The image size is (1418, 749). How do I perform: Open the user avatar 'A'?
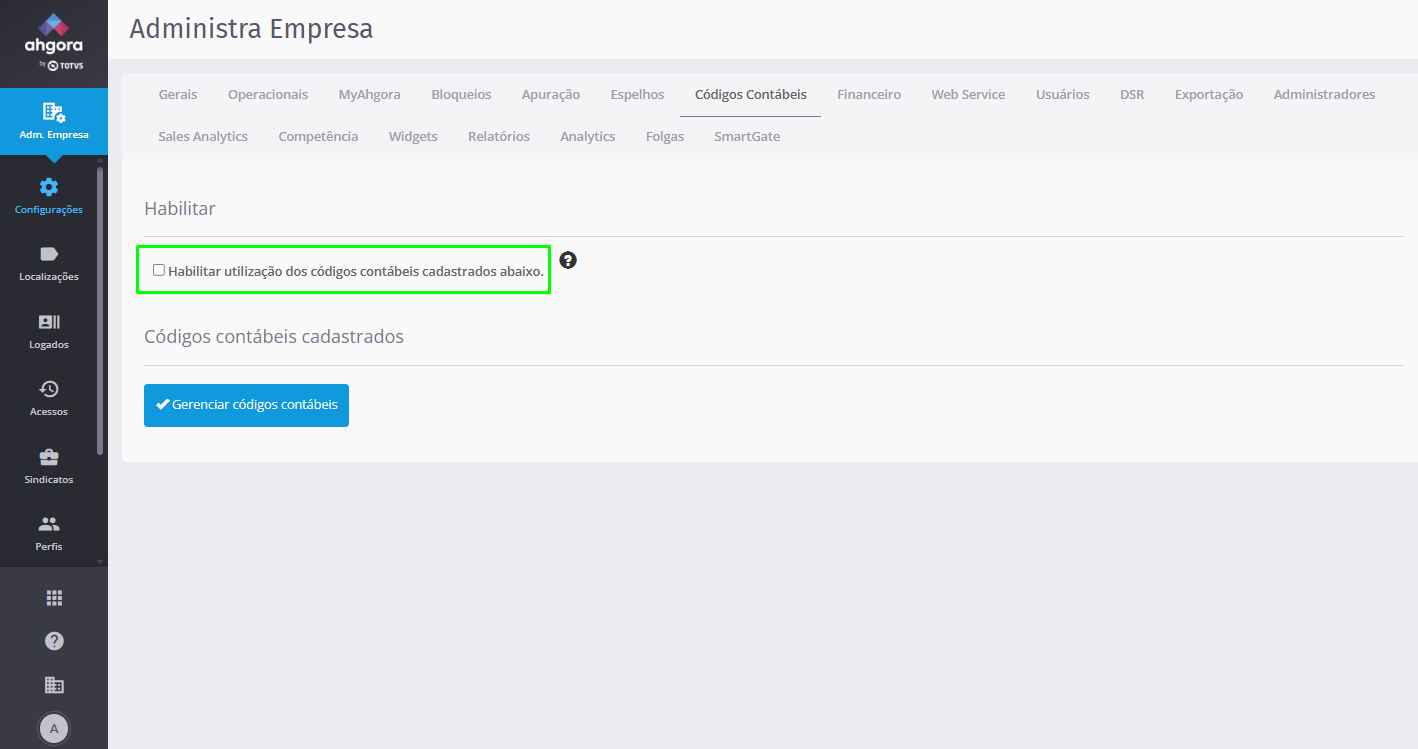pos(54,729)
